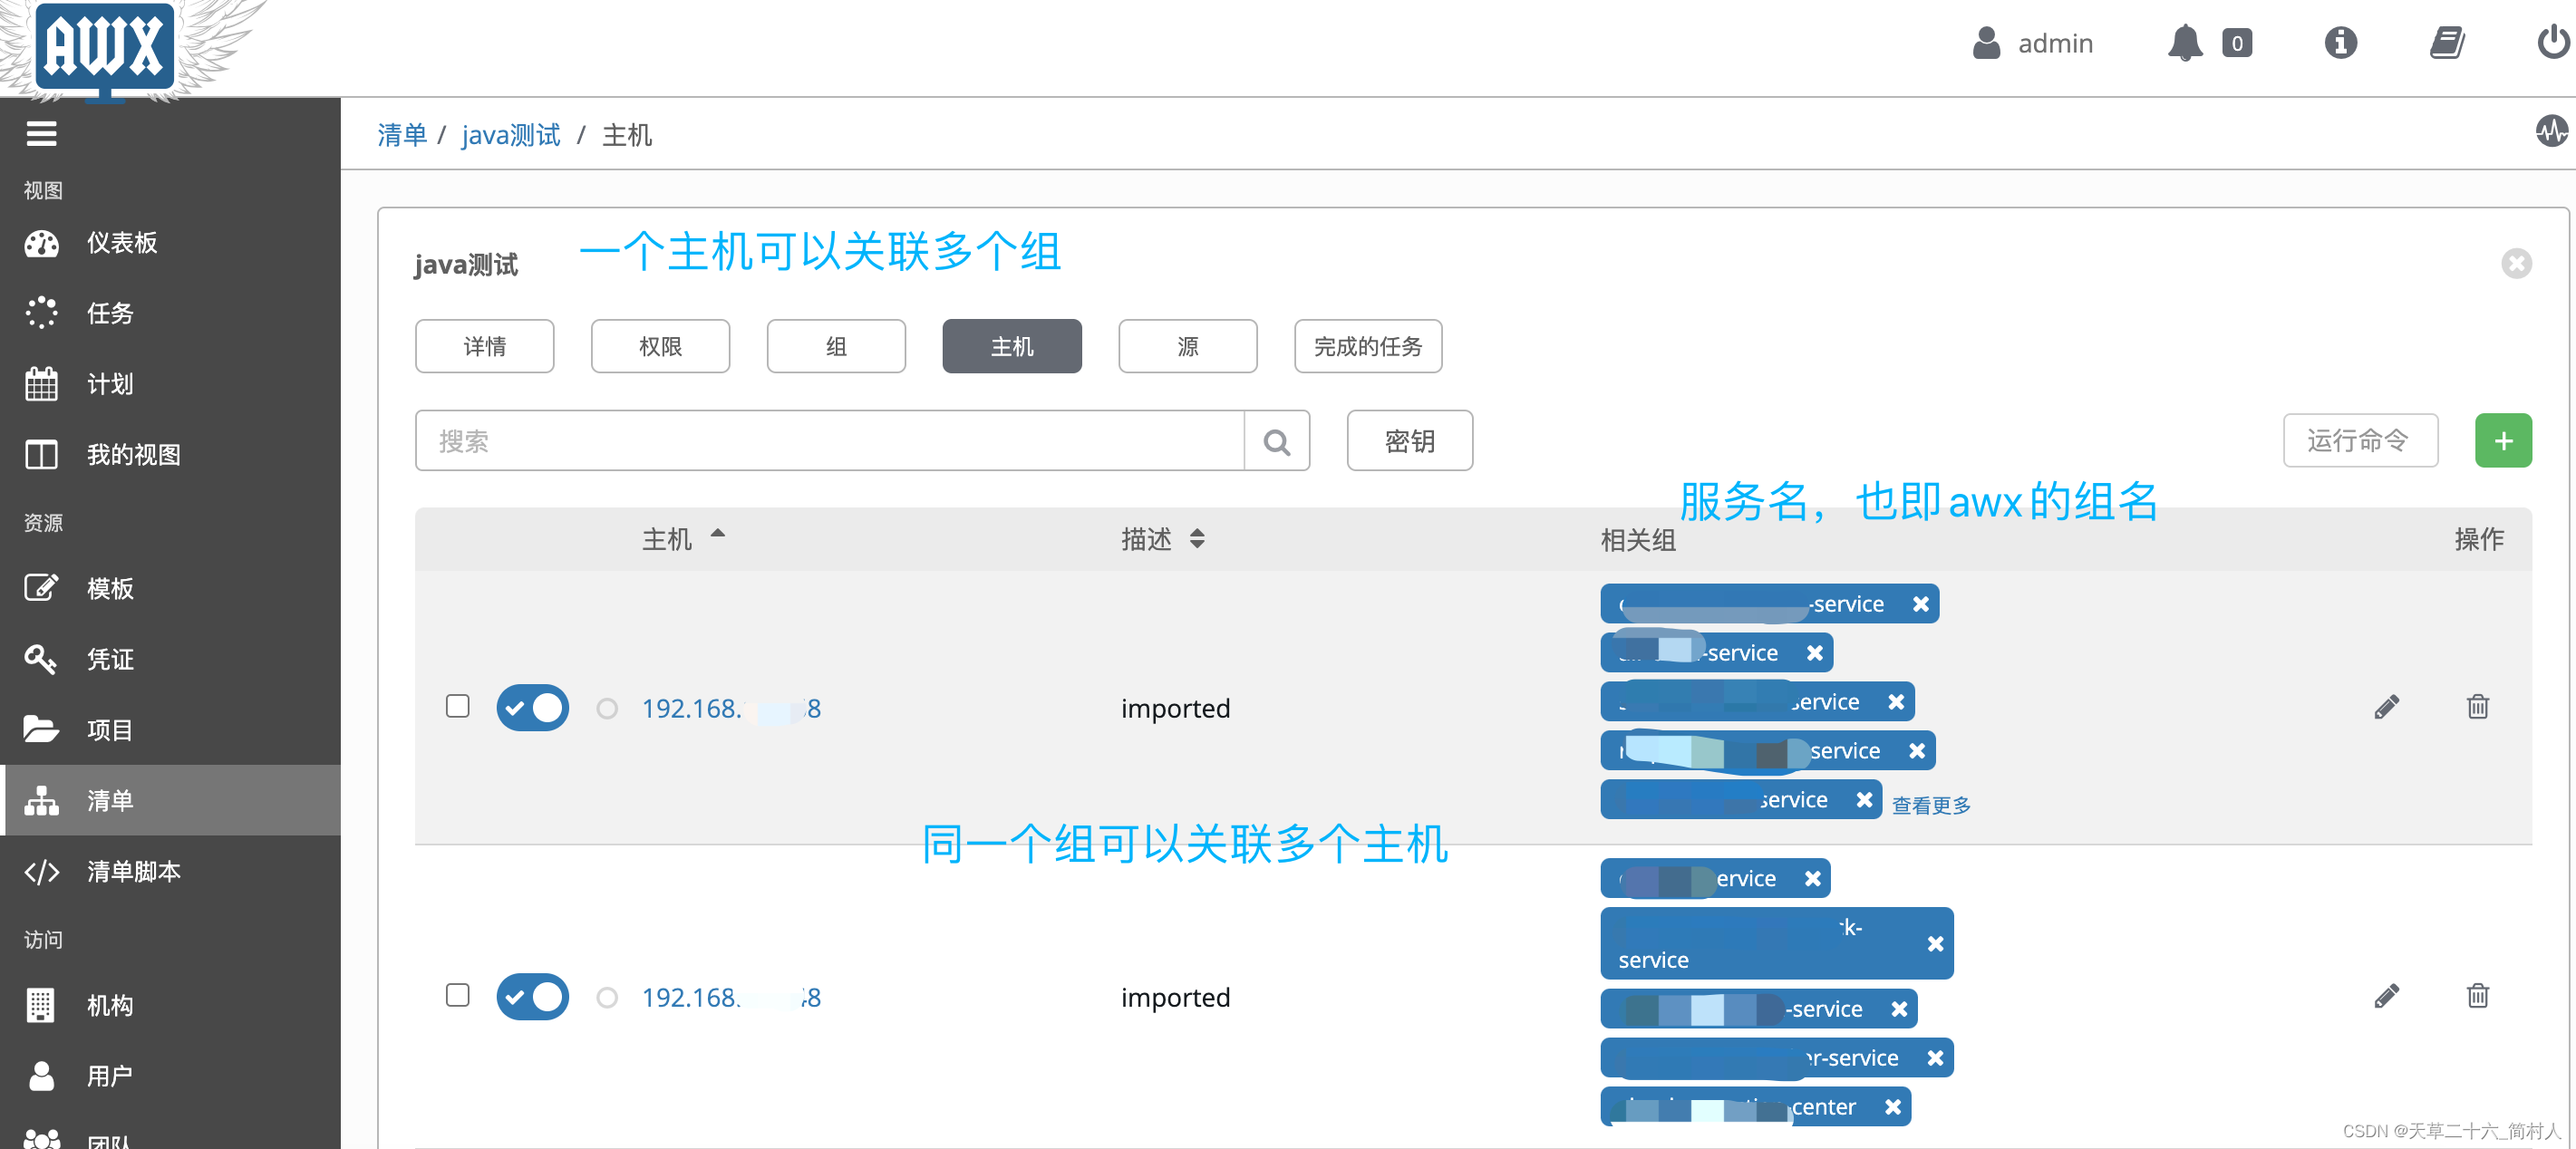The width and height of the screenshot is (2576, 1149).
Task: Click the search magnifier icon
Action: [1276, 441]
